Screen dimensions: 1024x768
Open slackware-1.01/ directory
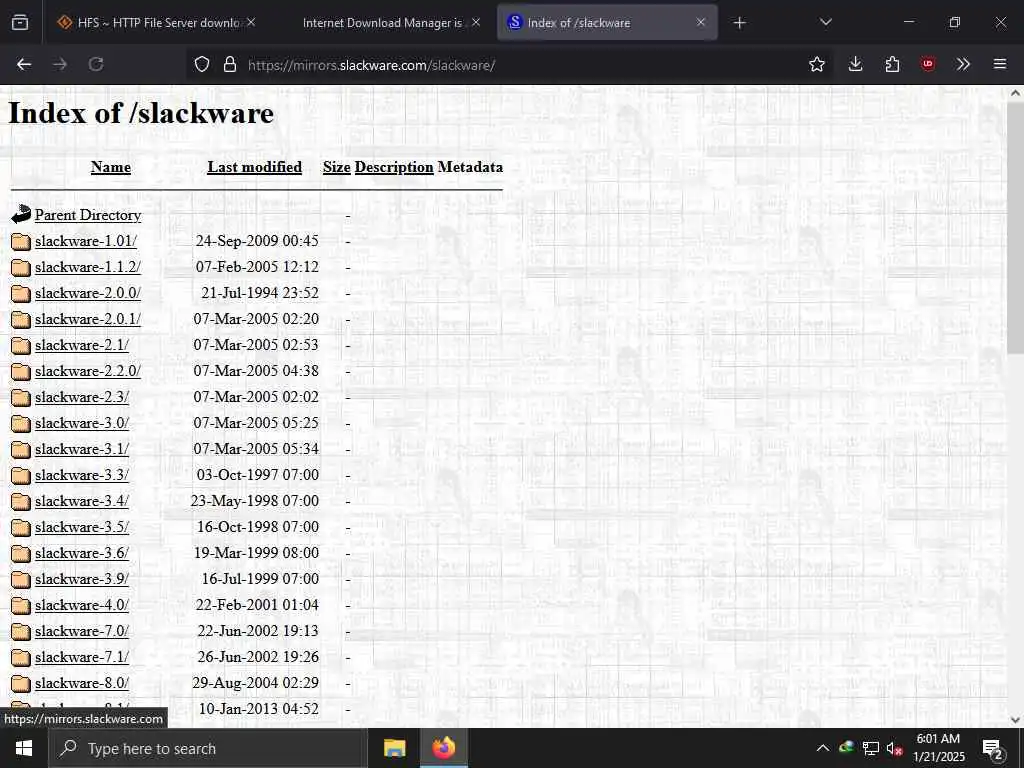pyautogui.click(x=86, y=241)
